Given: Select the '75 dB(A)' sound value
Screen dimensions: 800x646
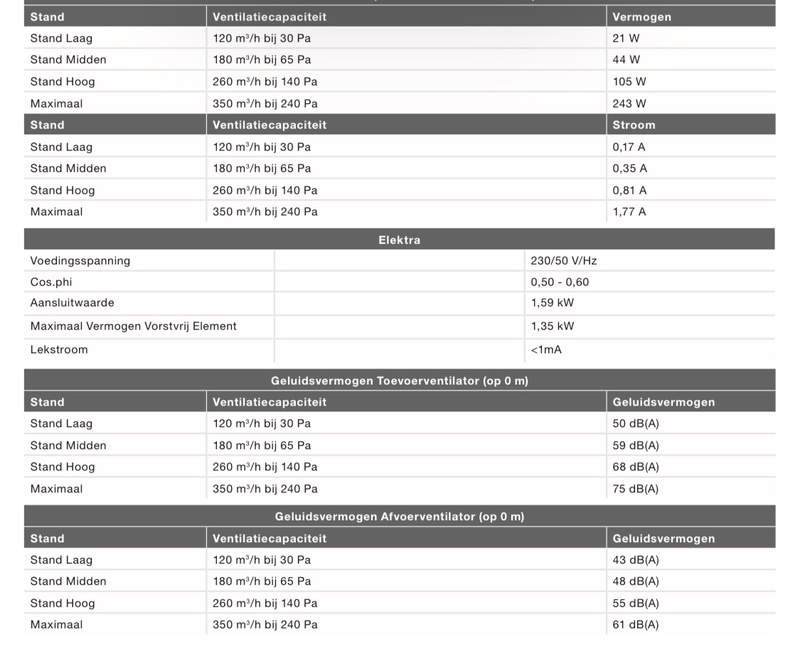Looking at the screenshot, I should click(635, 489).
